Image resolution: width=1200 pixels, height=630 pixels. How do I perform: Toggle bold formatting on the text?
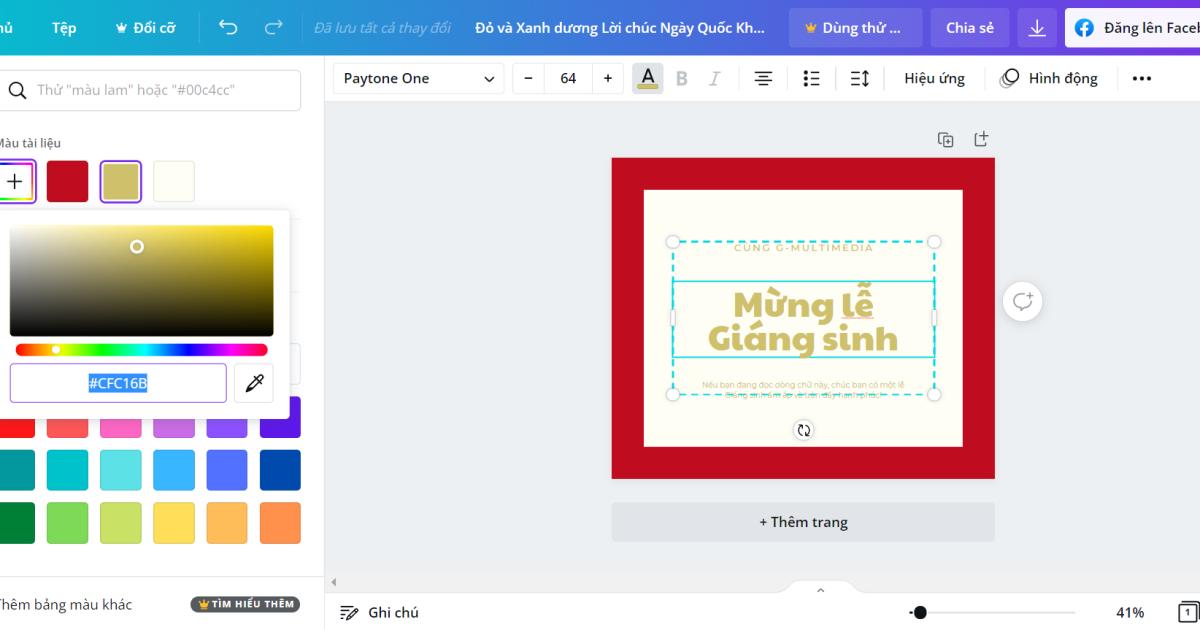click(x=681, y=77)
